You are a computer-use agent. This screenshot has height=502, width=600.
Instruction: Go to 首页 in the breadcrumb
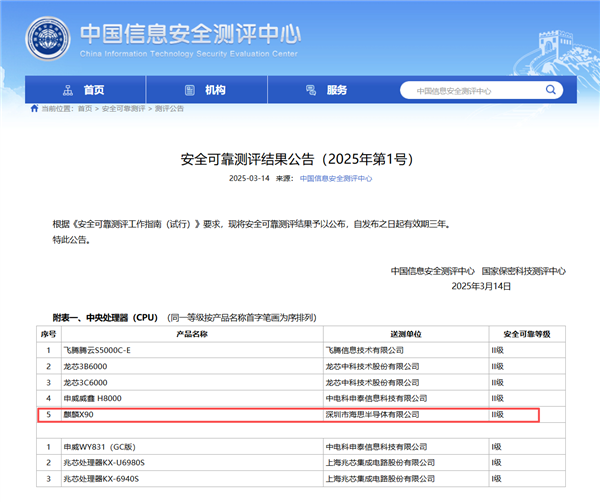click(x=84, y=108)
